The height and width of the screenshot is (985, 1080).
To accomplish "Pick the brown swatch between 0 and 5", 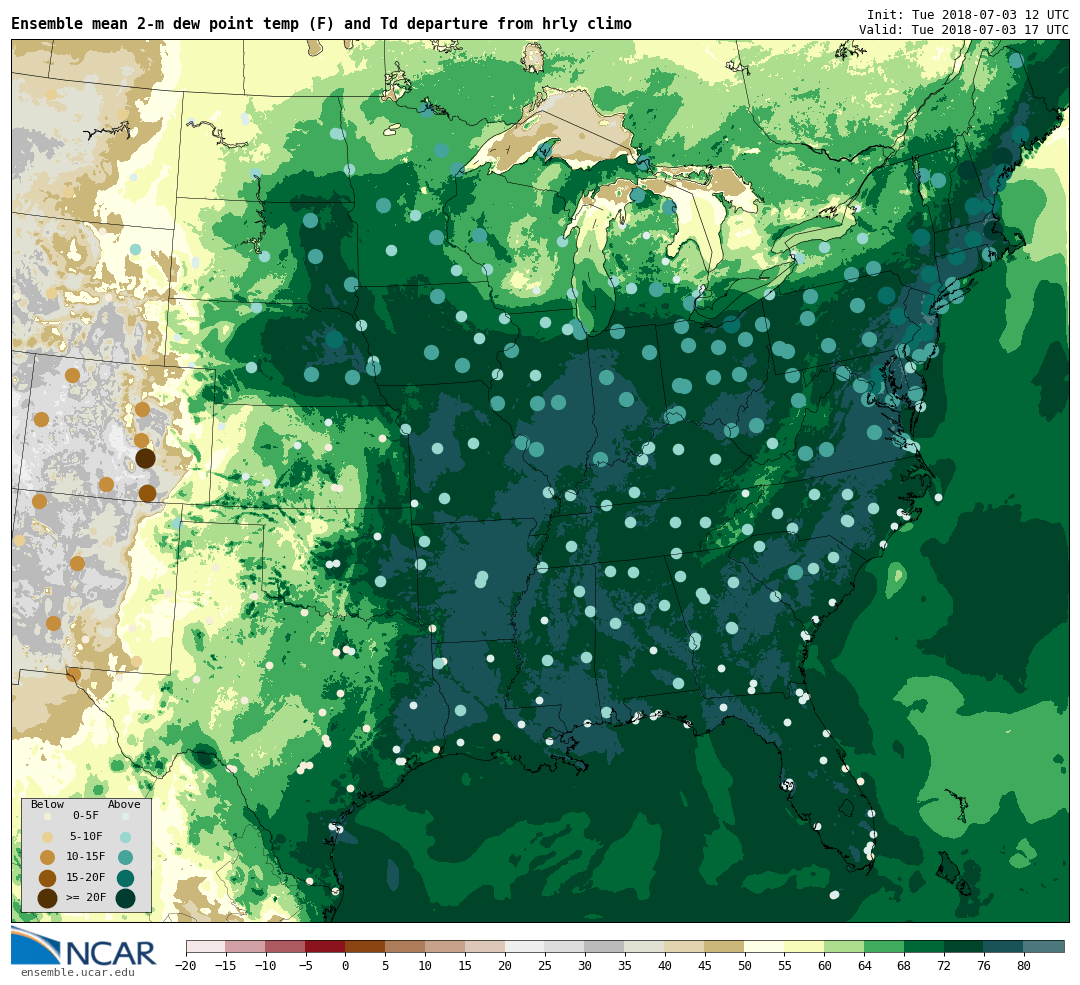I will tap(365, 946).
